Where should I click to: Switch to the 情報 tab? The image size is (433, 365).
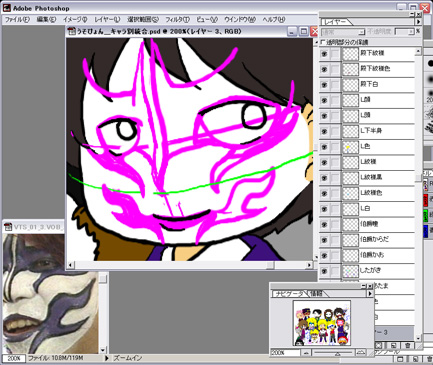316,294
